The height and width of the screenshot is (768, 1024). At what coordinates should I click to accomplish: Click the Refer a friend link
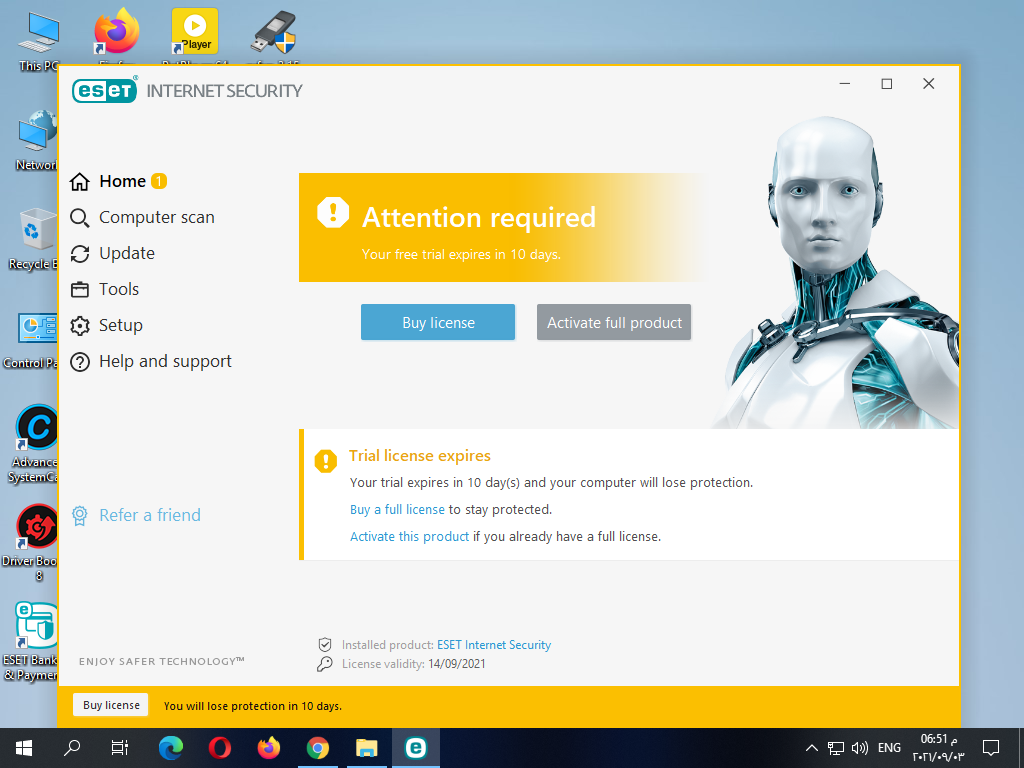[136, 515]
